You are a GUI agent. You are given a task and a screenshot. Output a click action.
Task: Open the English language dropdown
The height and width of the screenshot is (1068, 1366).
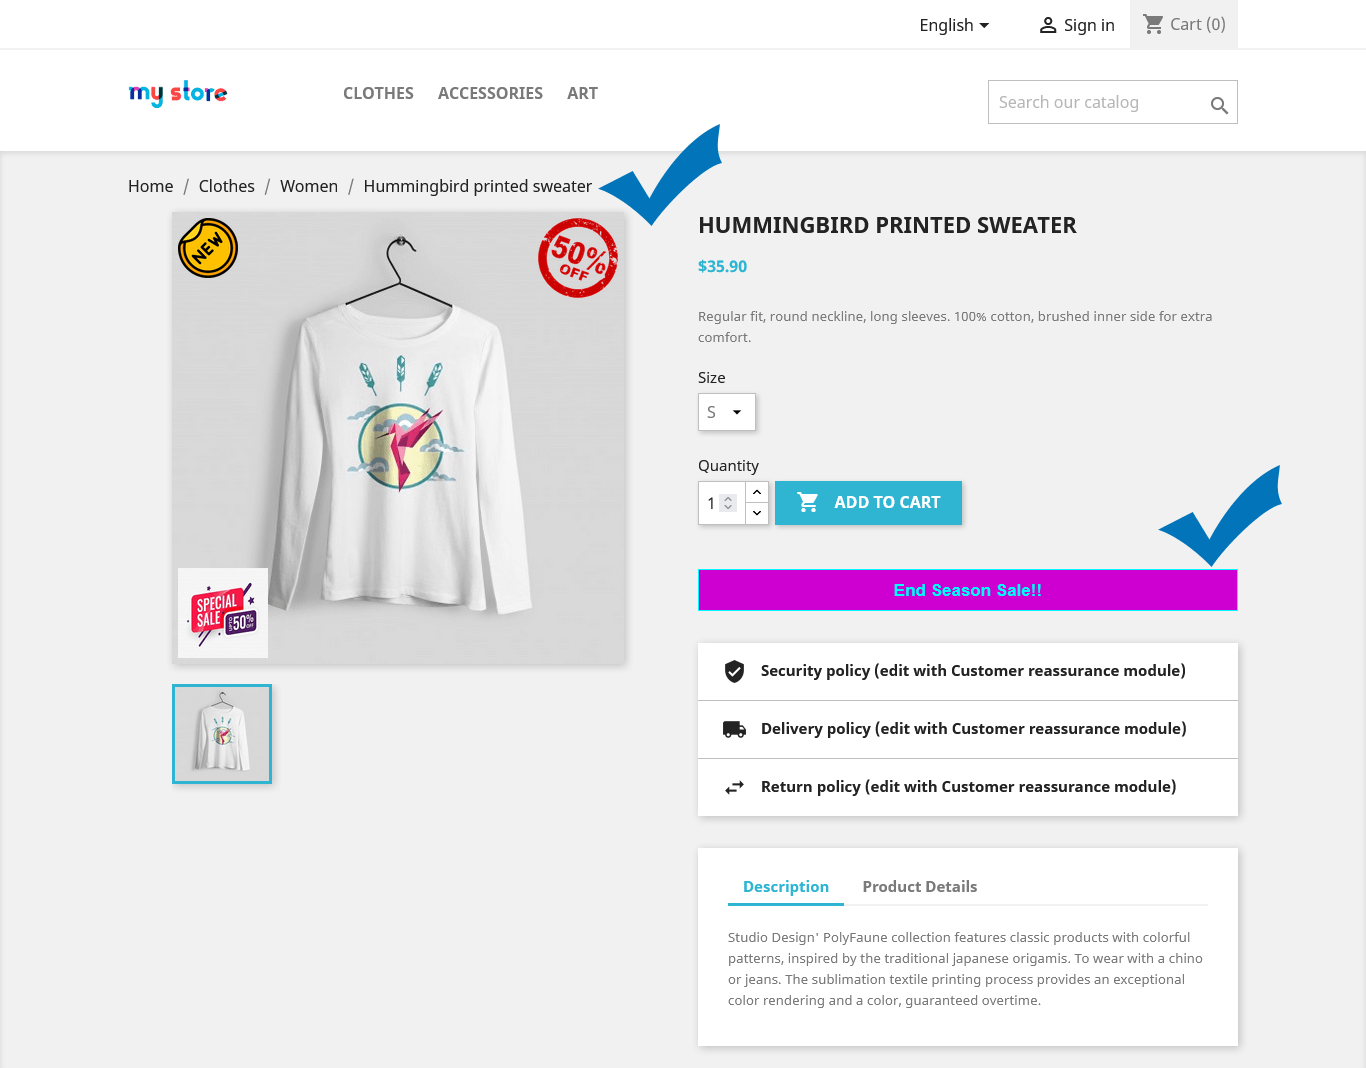[954, 25]
